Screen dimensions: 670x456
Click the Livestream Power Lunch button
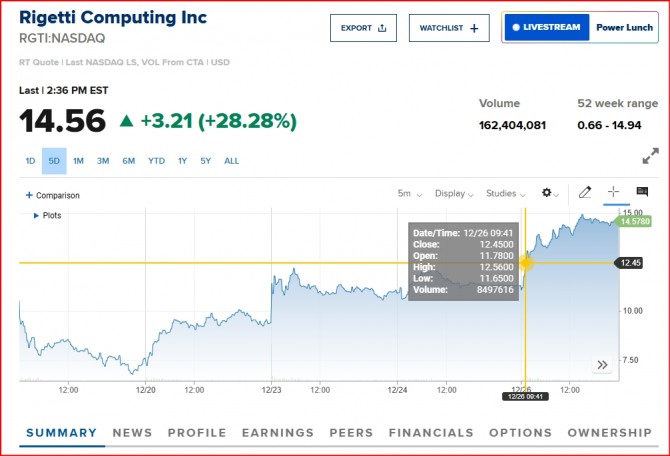coord(577,28)
